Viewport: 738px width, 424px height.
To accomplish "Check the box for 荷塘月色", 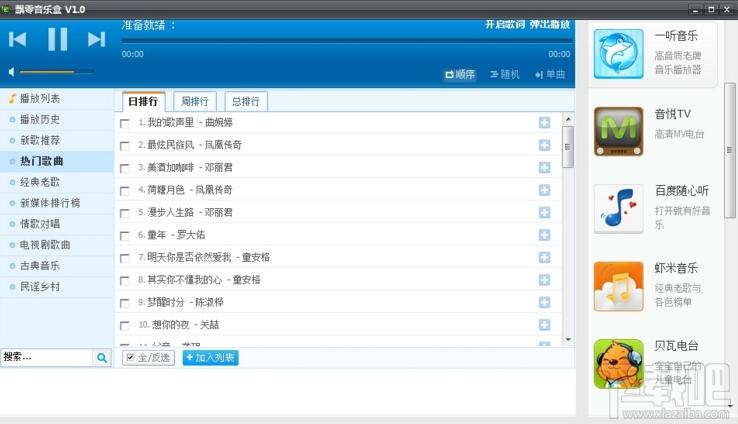I will (x=125, y=191).
